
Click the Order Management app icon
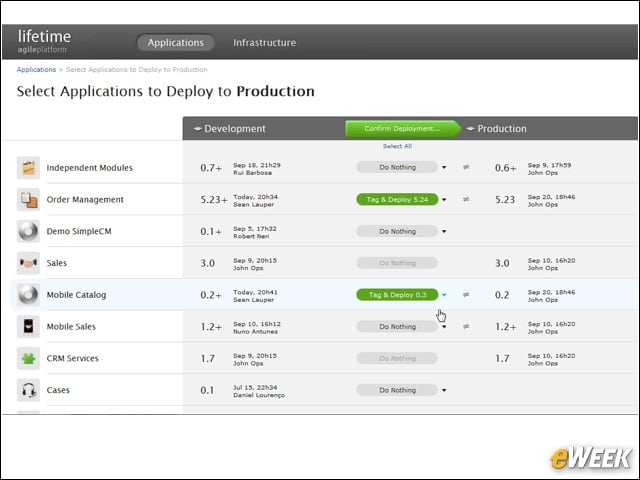pyautogui.click(x=28, y=200)
